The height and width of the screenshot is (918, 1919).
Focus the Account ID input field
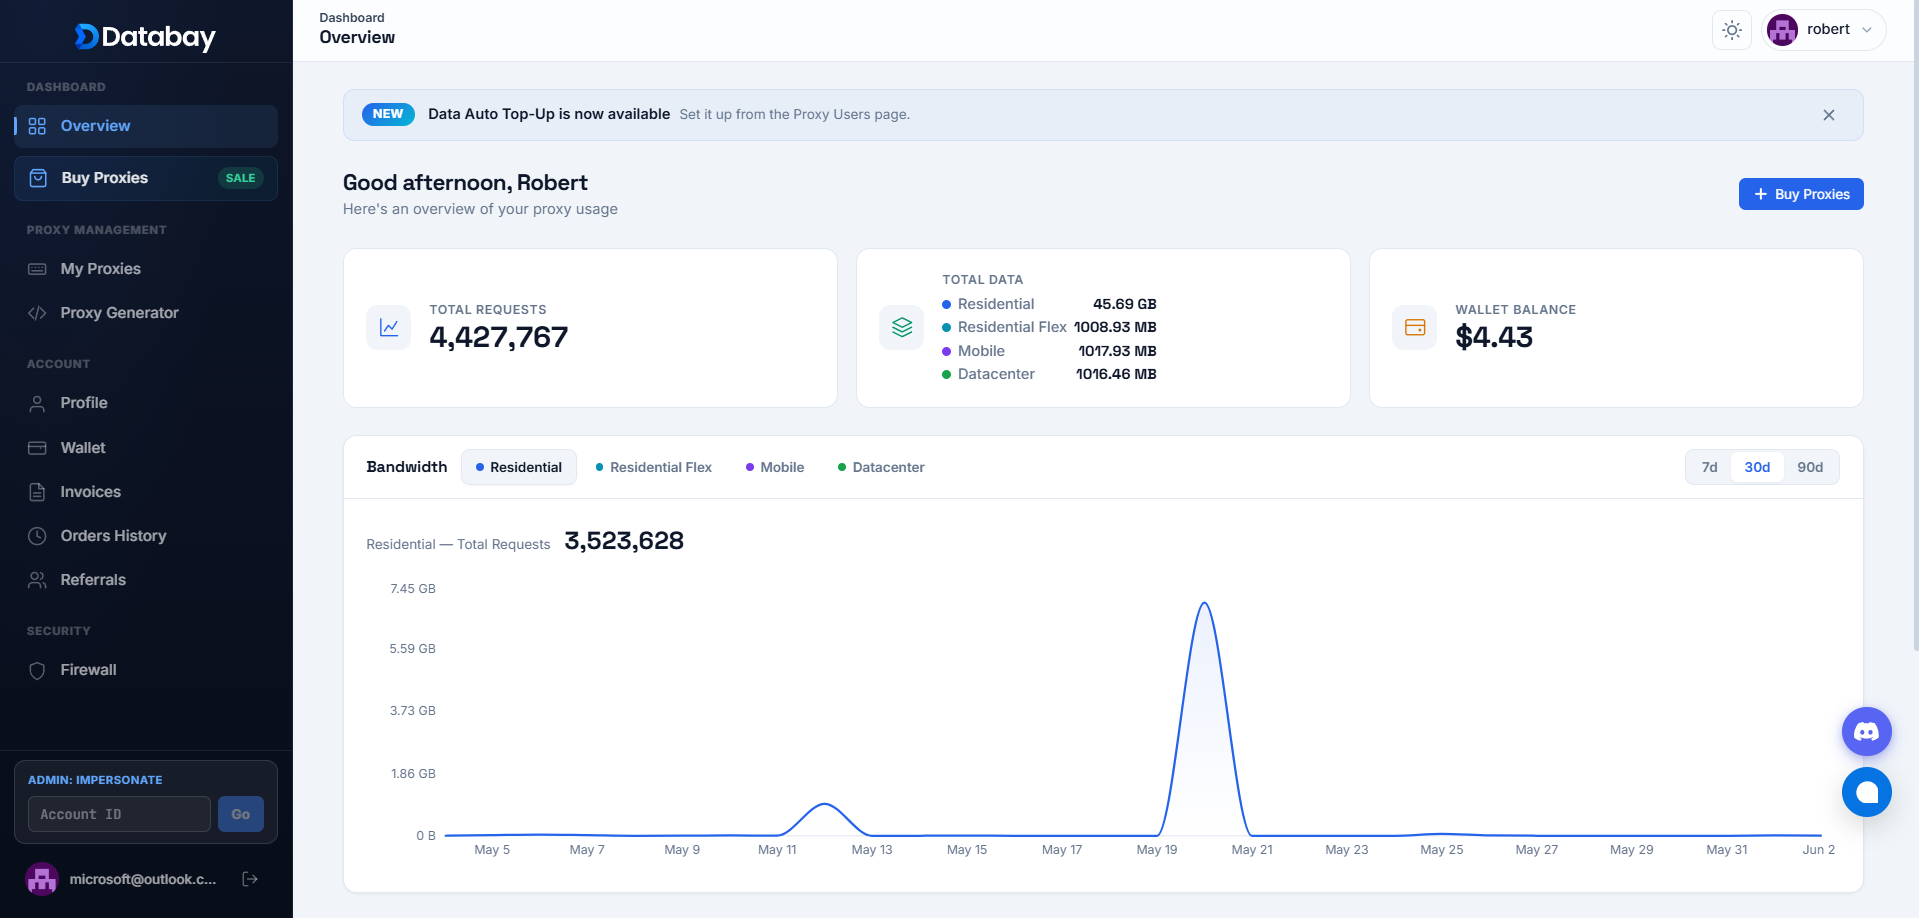(x=119, y=814)
